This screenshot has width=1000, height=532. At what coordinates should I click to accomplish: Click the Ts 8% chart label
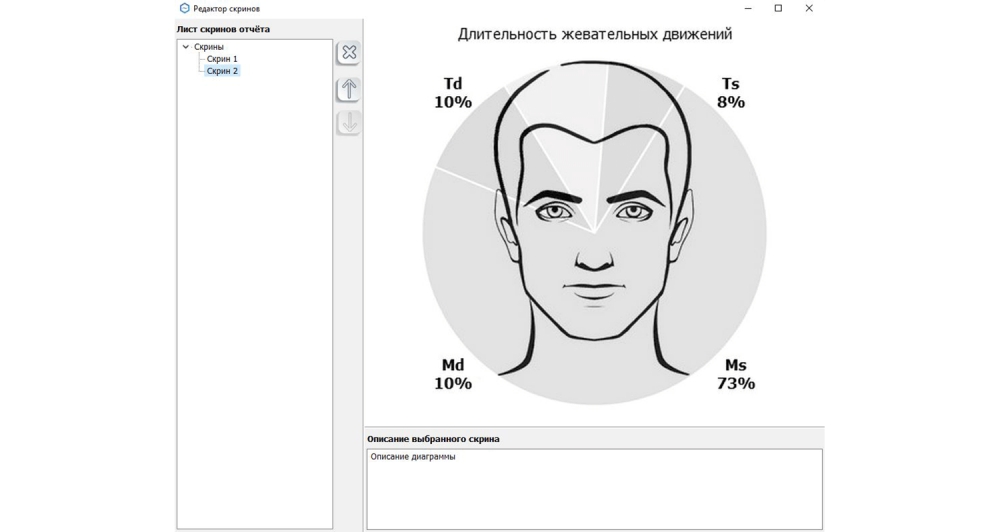pos(730,93)
